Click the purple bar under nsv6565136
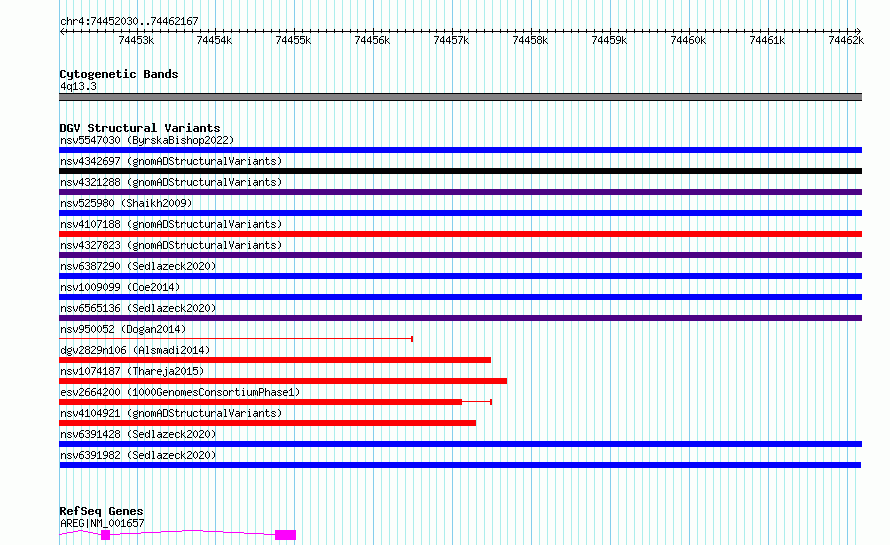Screen dimensions: 890x545 coord(460,318)
